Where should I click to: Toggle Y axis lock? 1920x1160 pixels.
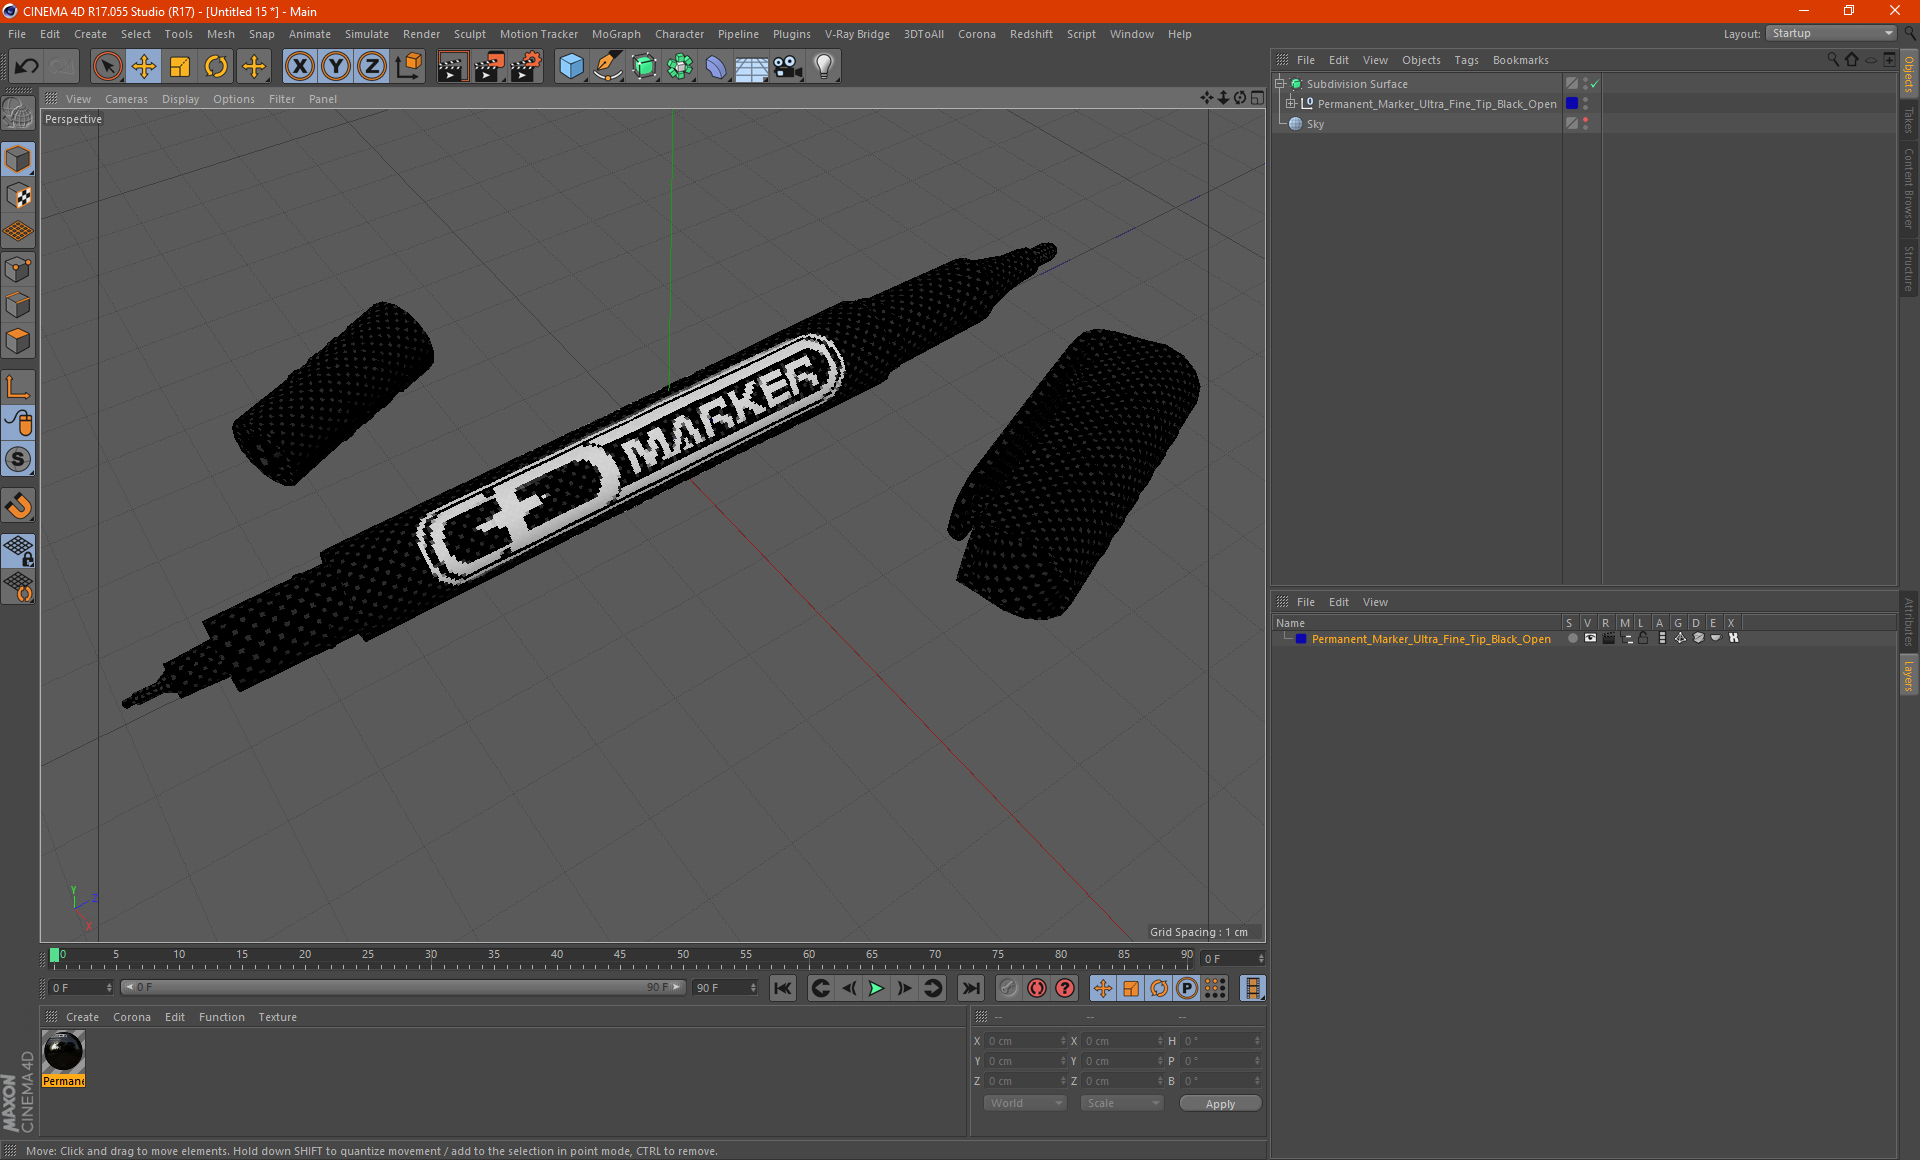336,67
